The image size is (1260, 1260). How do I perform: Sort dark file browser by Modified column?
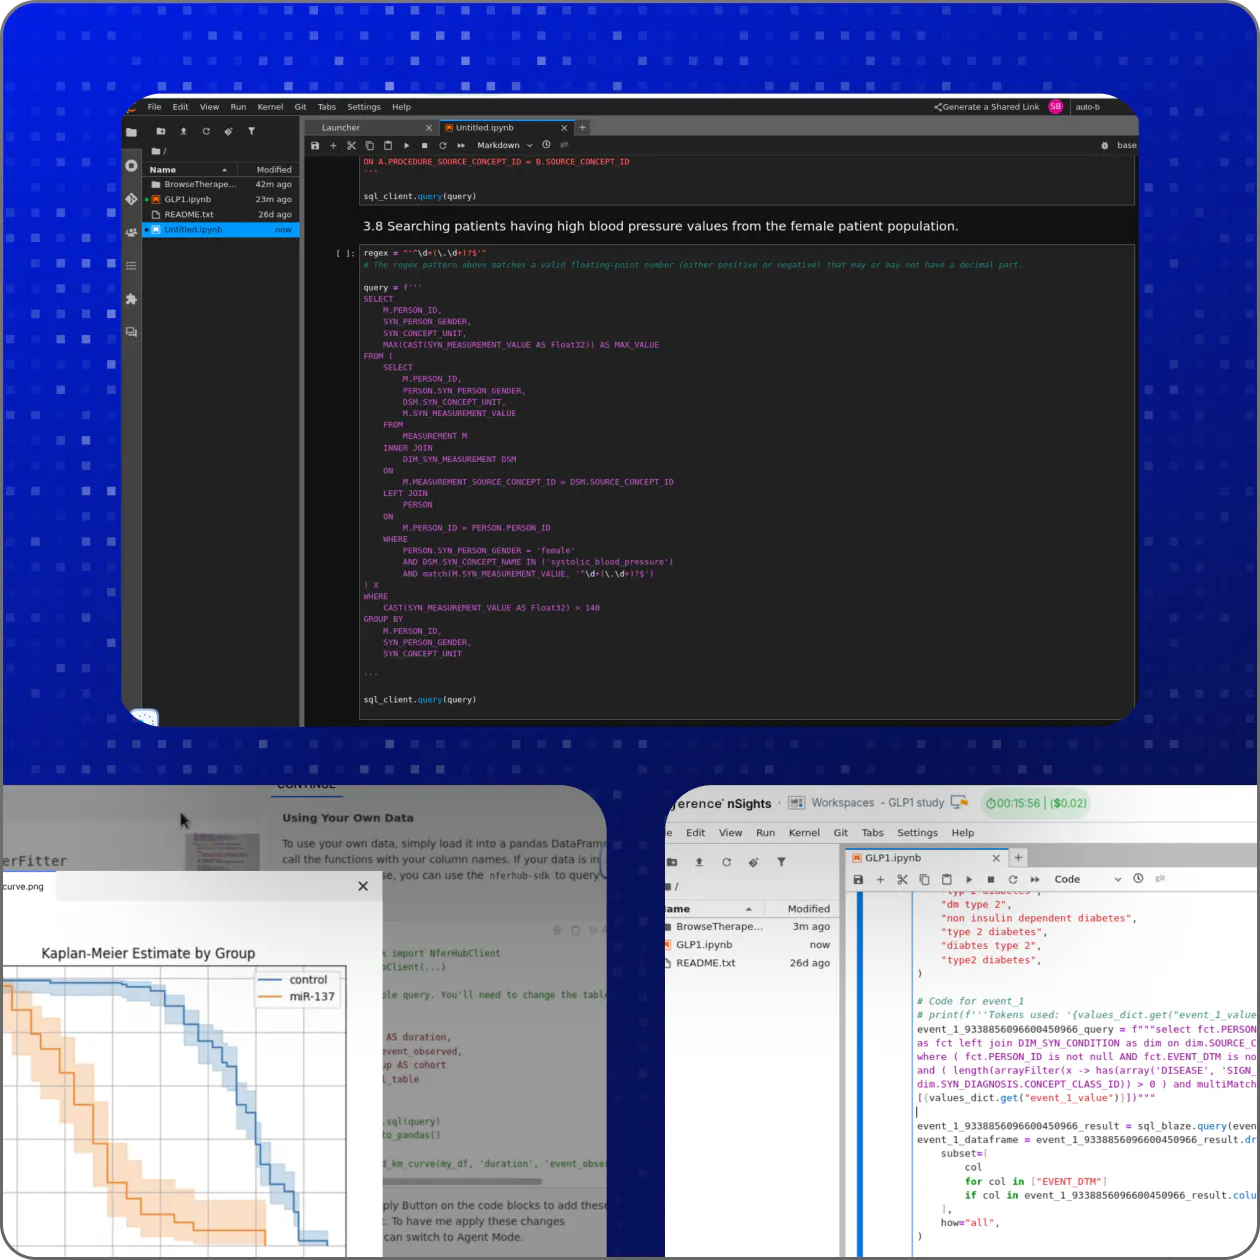(x=268, y=170)
